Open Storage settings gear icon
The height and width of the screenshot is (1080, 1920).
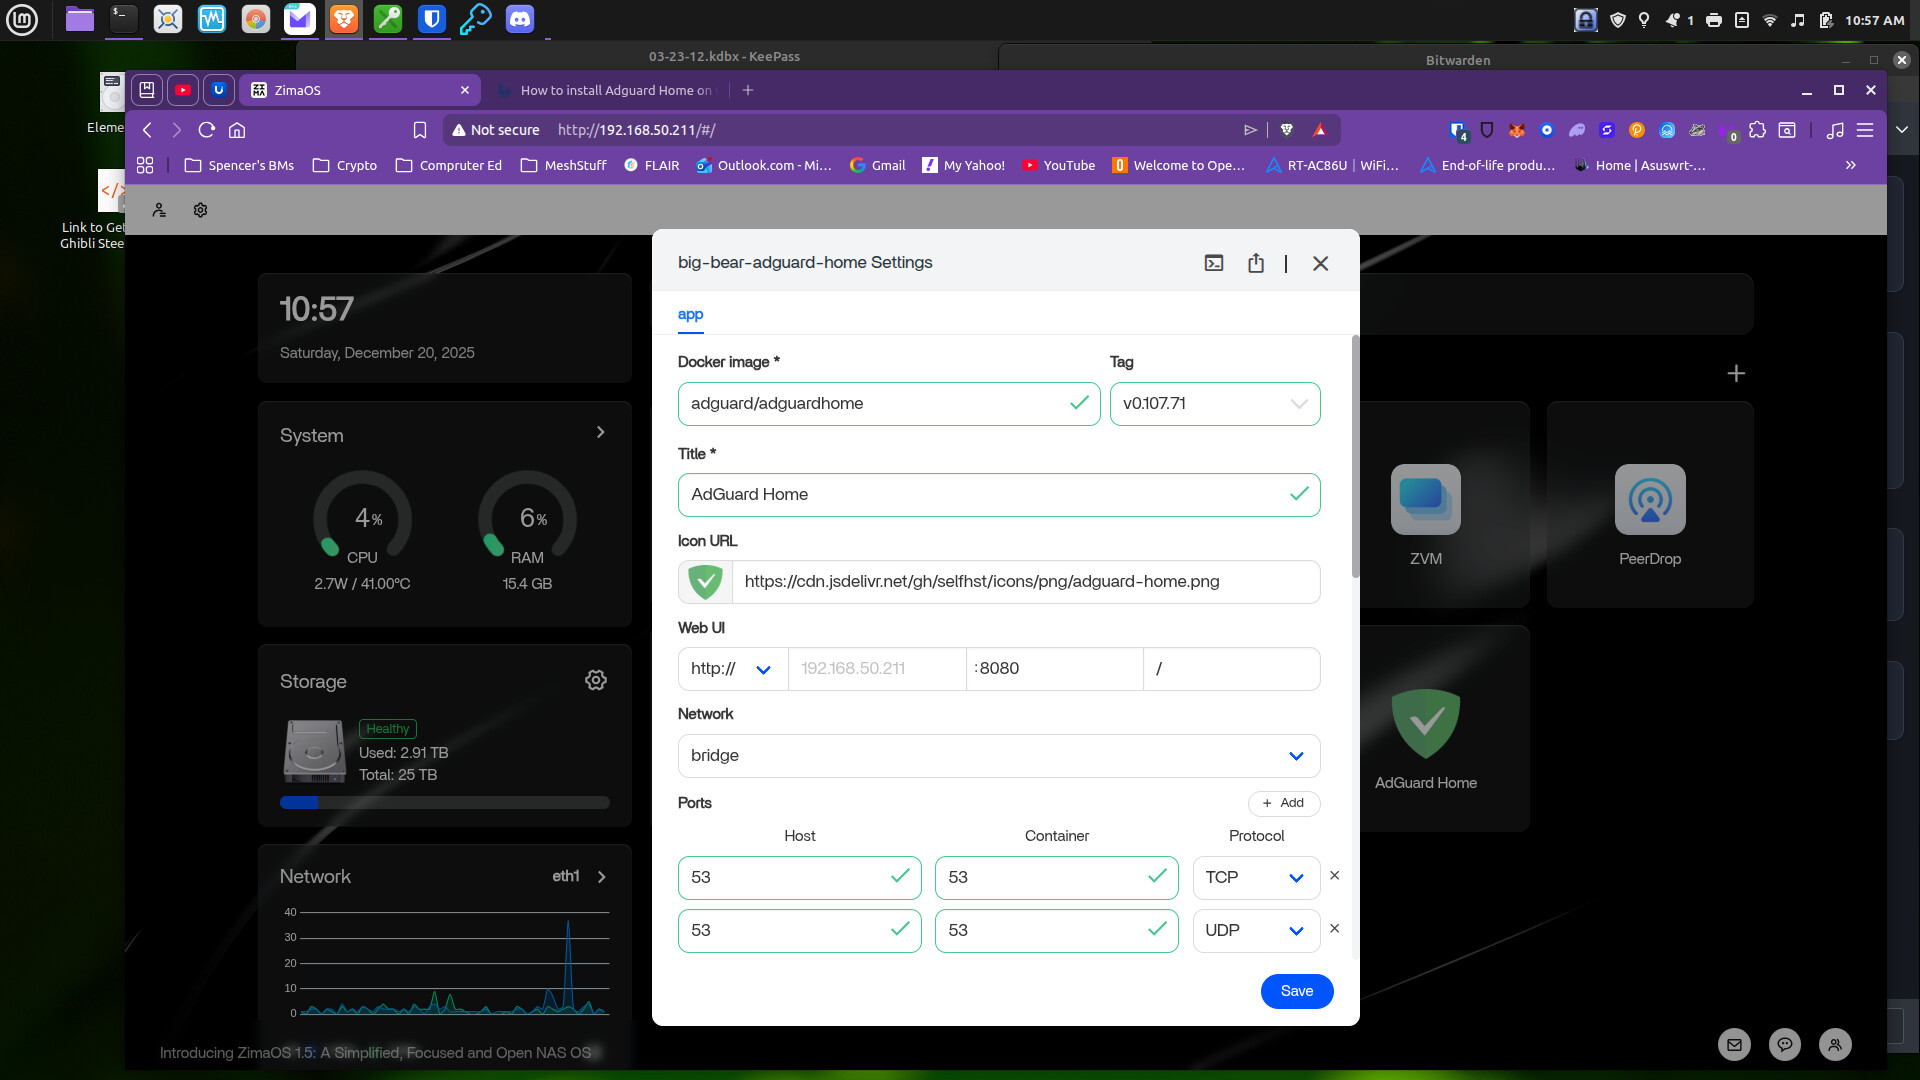coord(596,680)
